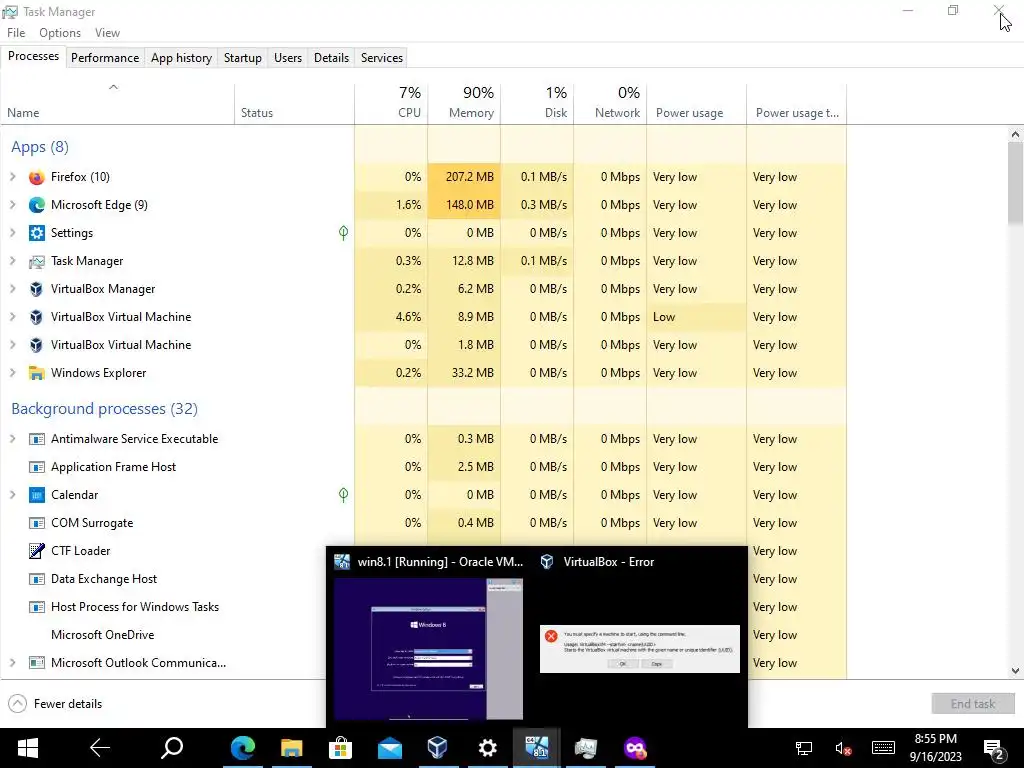Switch to the Startup tab
The image size is (1024, 768).
(x=243, y=57)
